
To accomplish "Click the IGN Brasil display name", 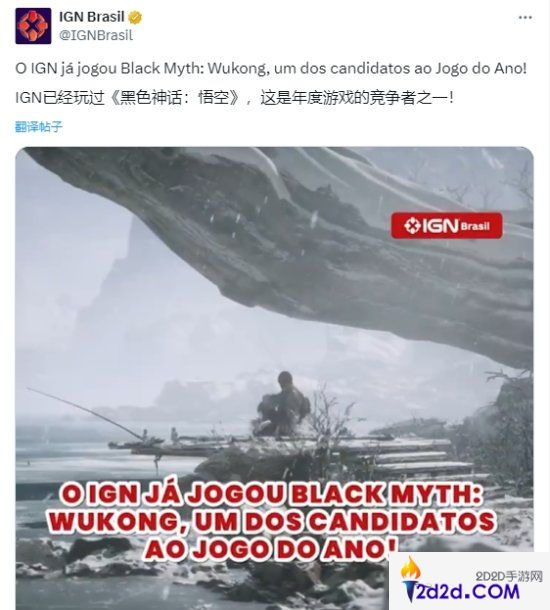I will click(91, 17).
